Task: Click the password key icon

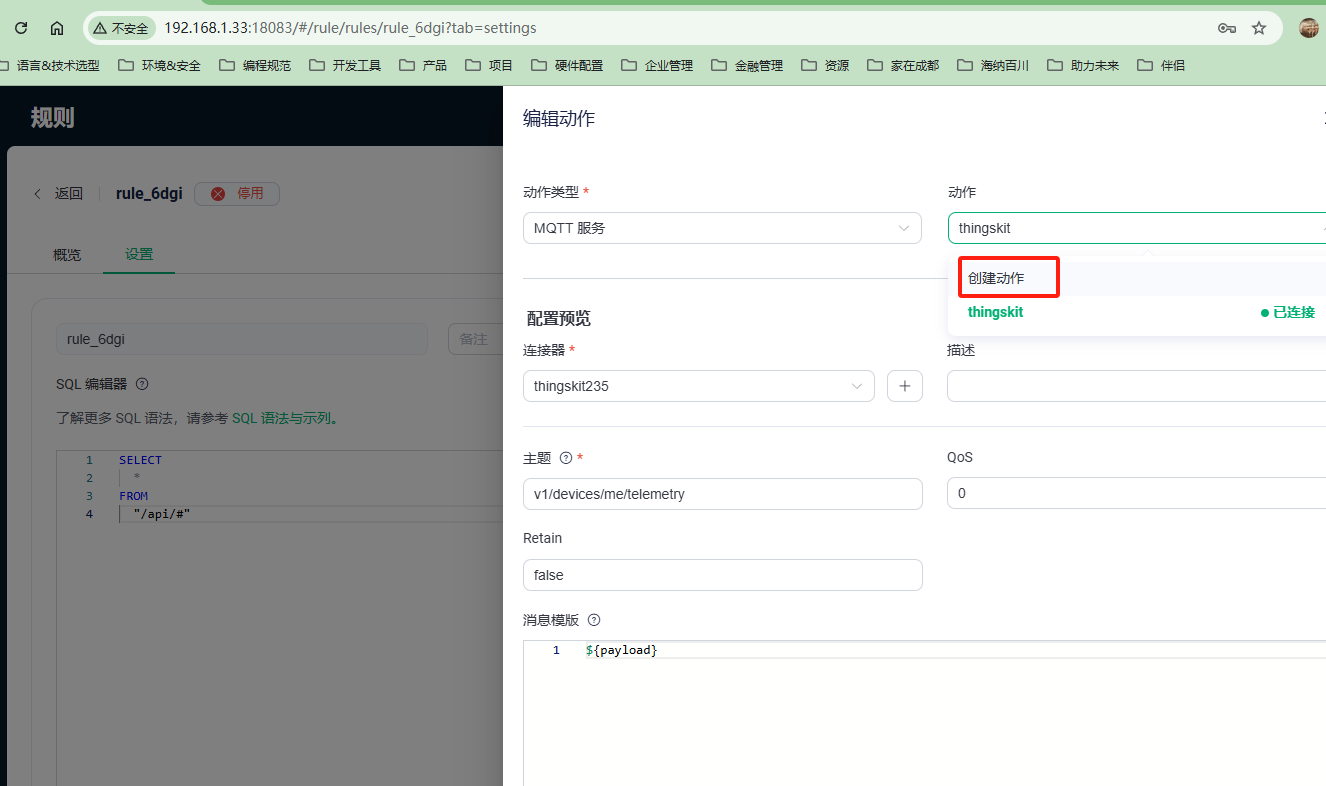Action: pos(1226,28)
